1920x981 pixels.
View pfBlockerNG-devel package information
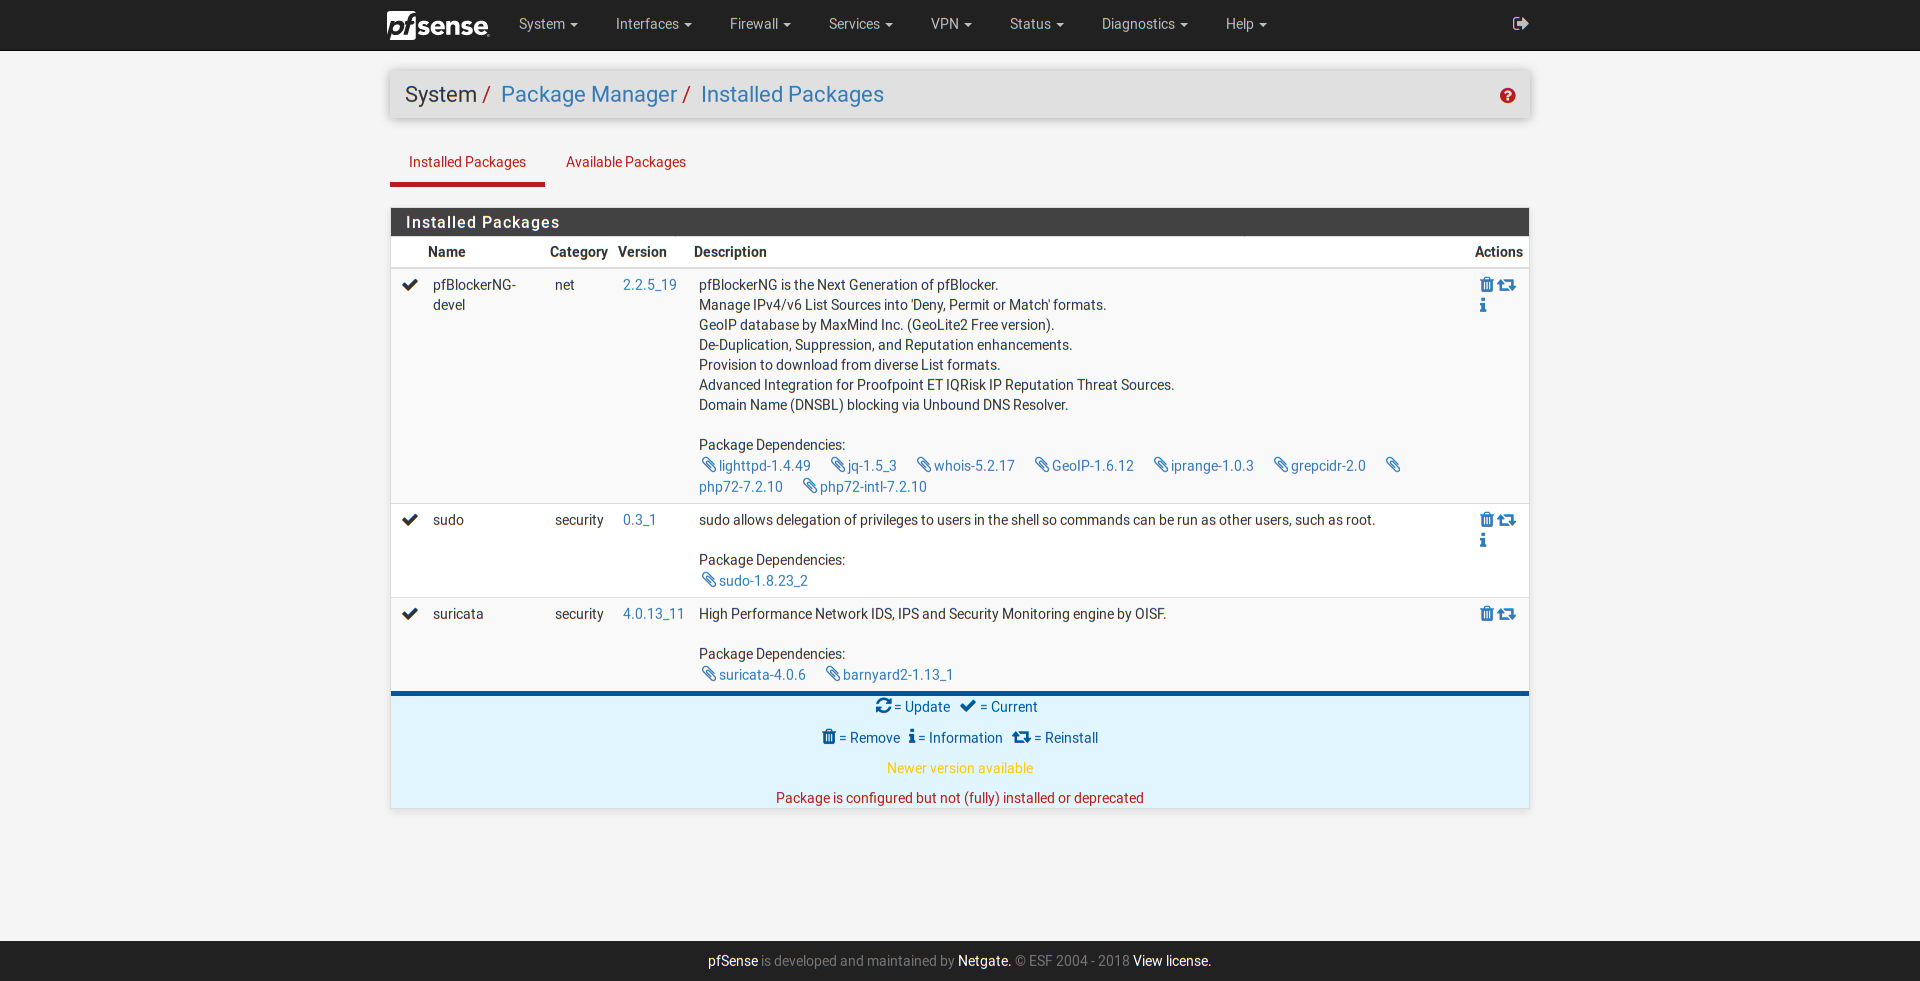[1483, 305]
